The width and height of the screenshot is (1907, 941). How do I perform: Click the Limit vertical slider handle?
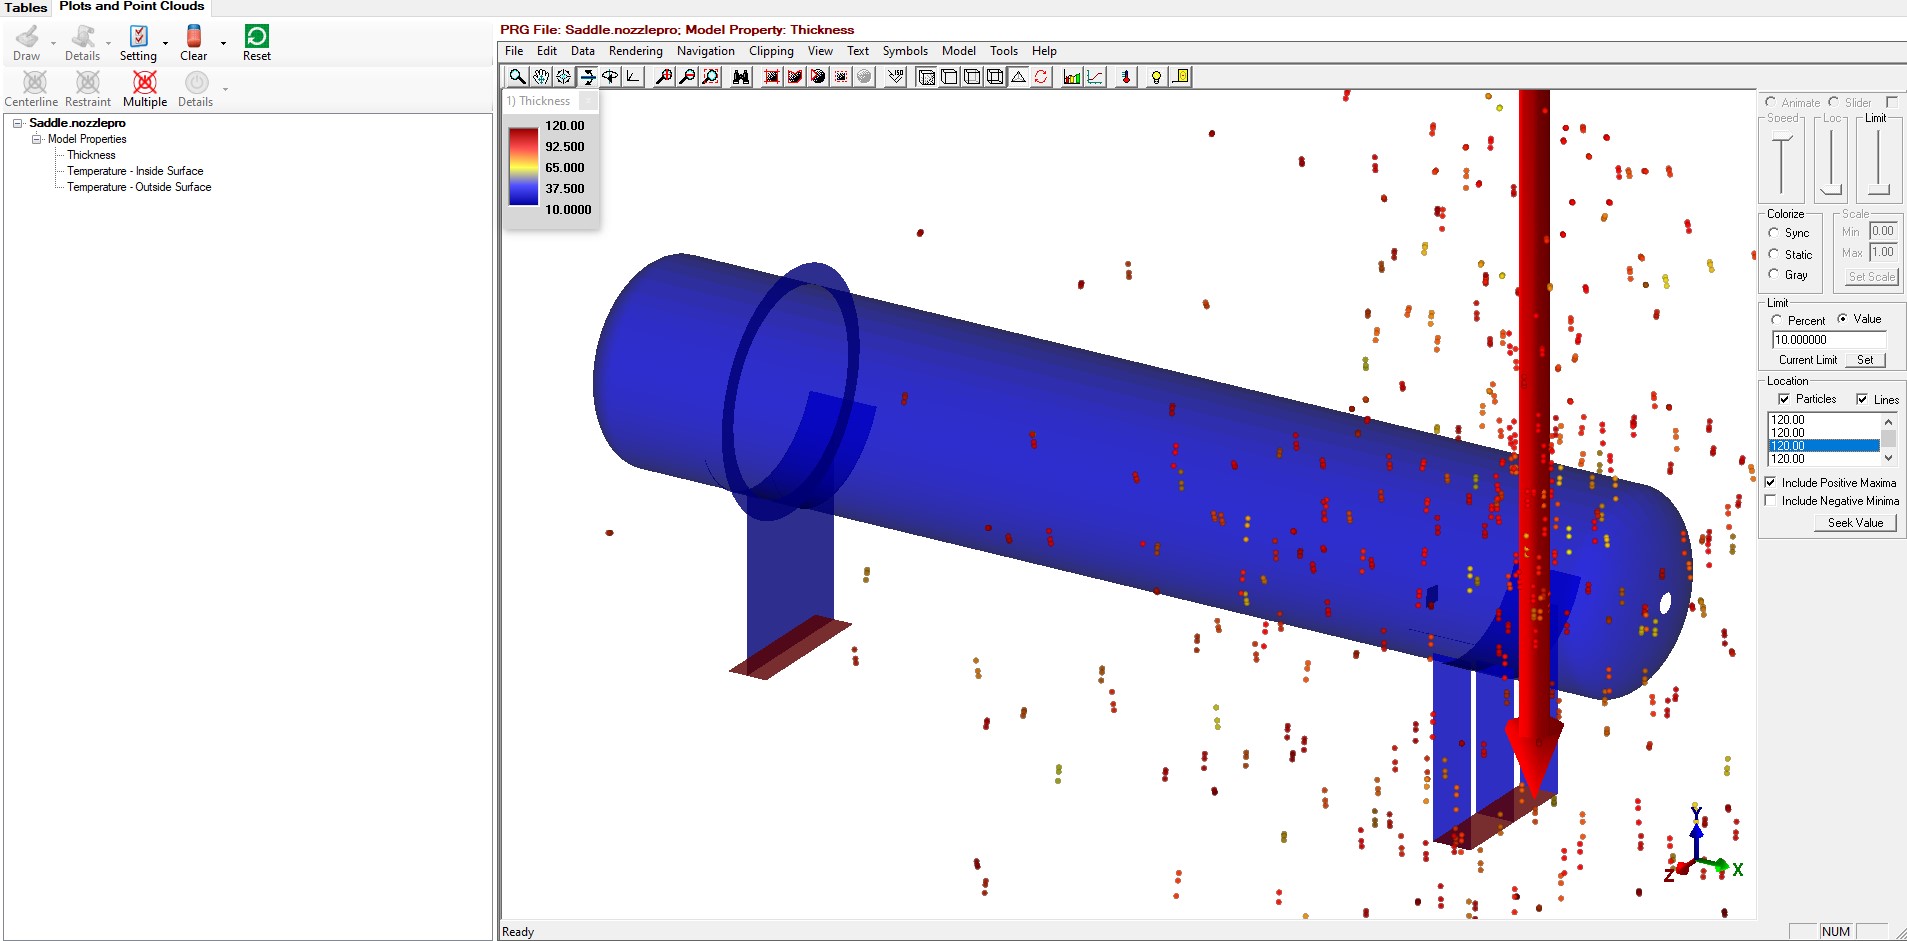(1878, 188)
